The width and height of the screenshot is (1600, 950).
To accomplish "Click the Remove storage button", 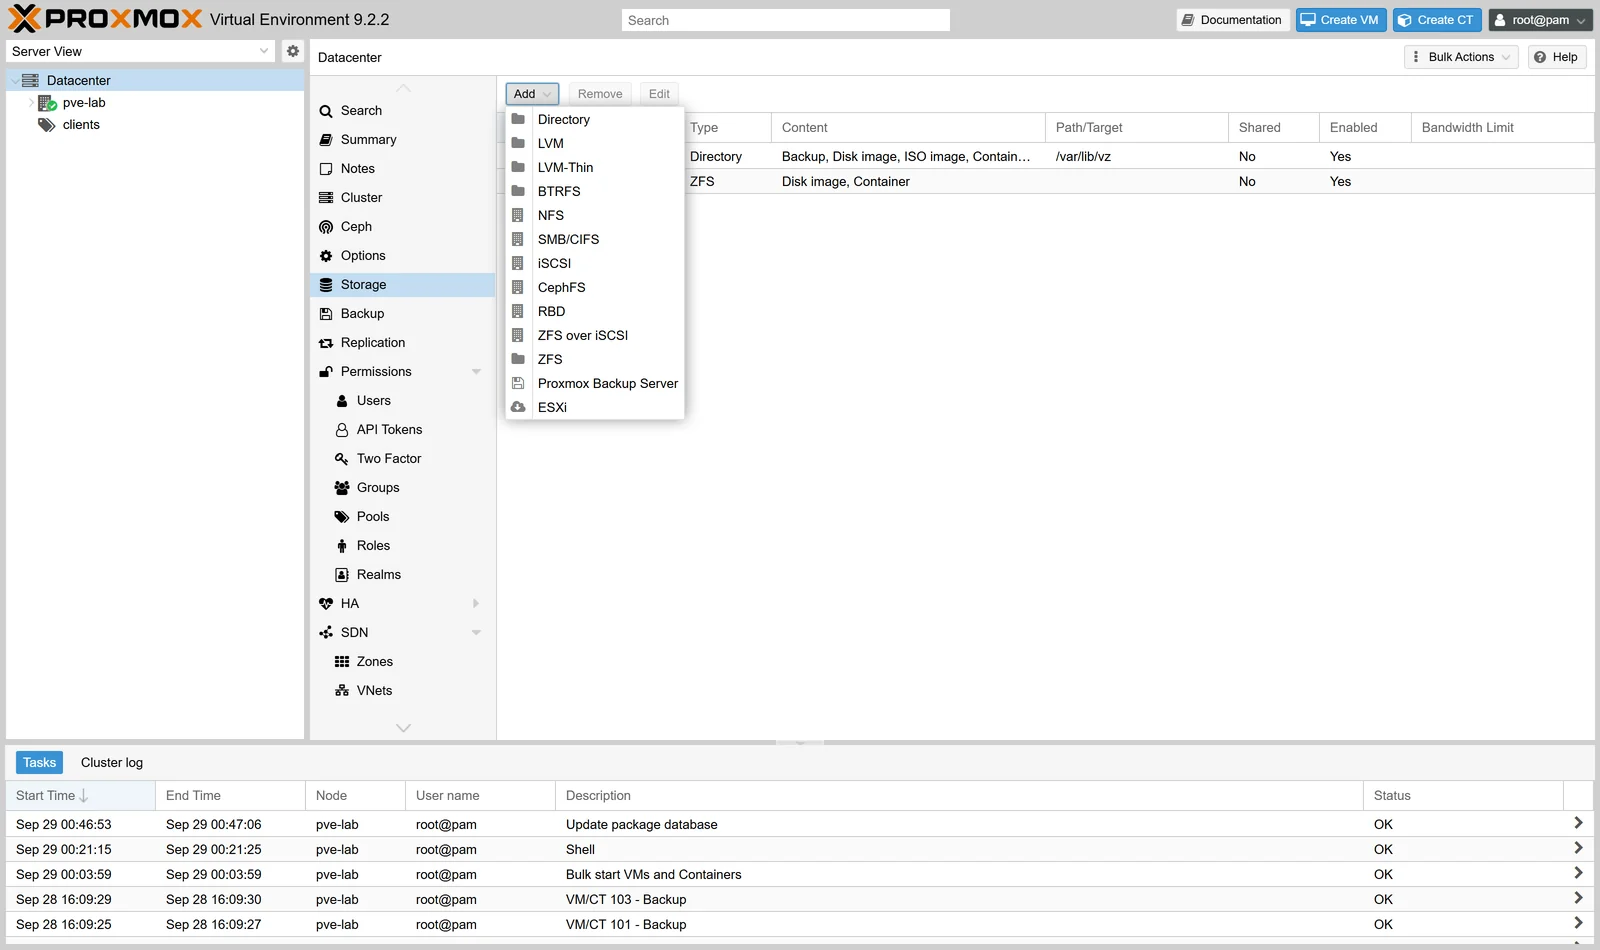I will [600, 94].
